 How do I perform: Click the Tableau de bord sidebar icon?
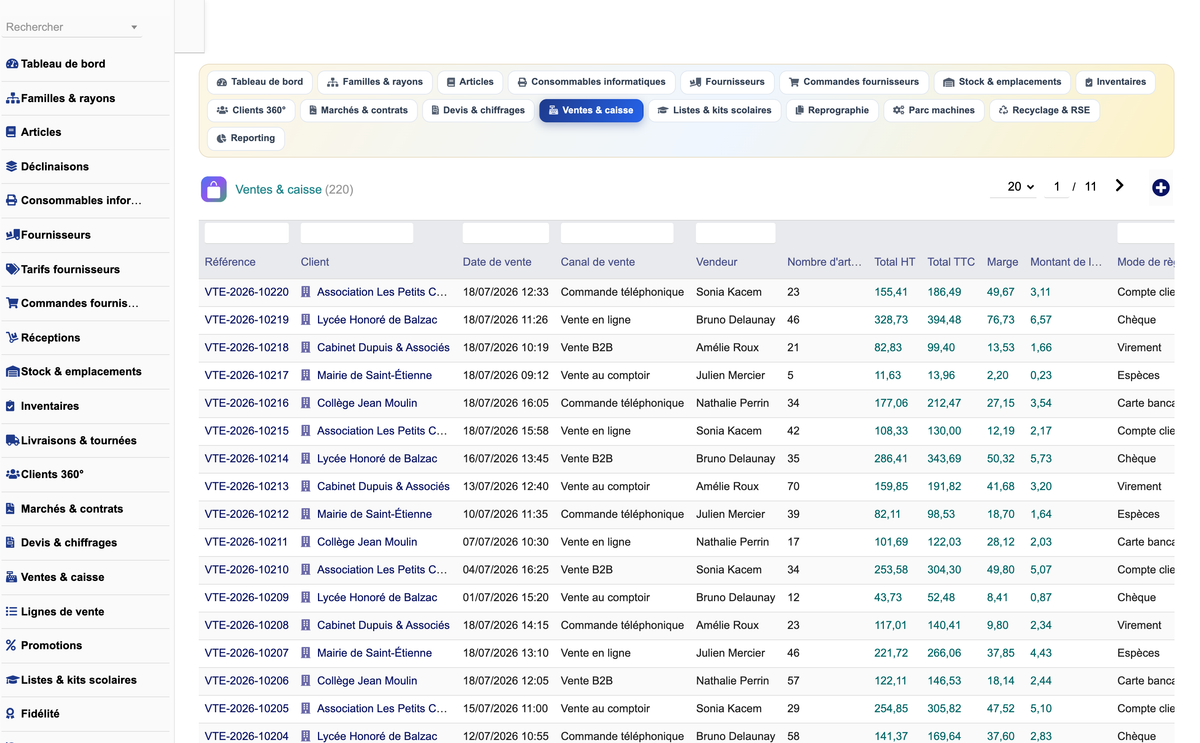tap(12, 64)
